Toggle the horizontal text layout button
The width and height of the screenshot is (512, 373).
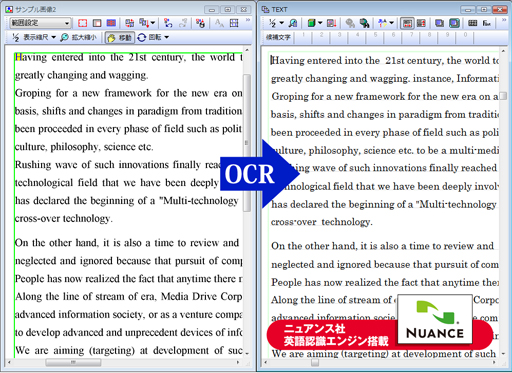click(x=407, y=23)
